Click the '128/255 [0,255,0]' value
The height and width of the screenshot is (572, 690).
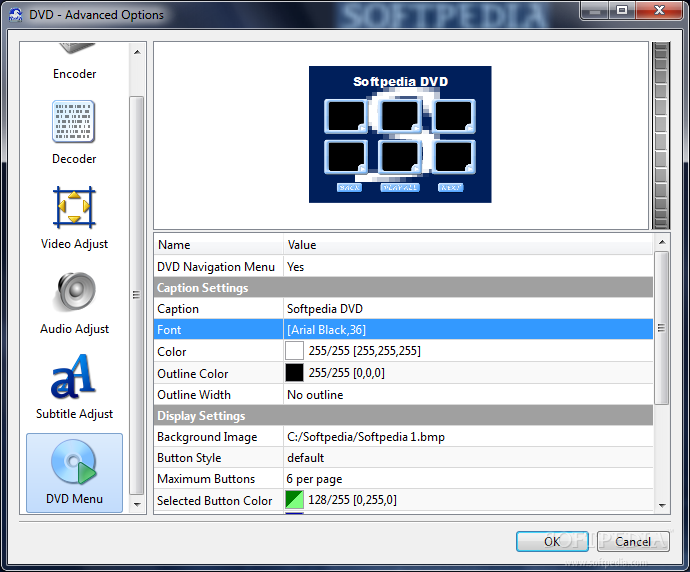click(x=352, y=500)
